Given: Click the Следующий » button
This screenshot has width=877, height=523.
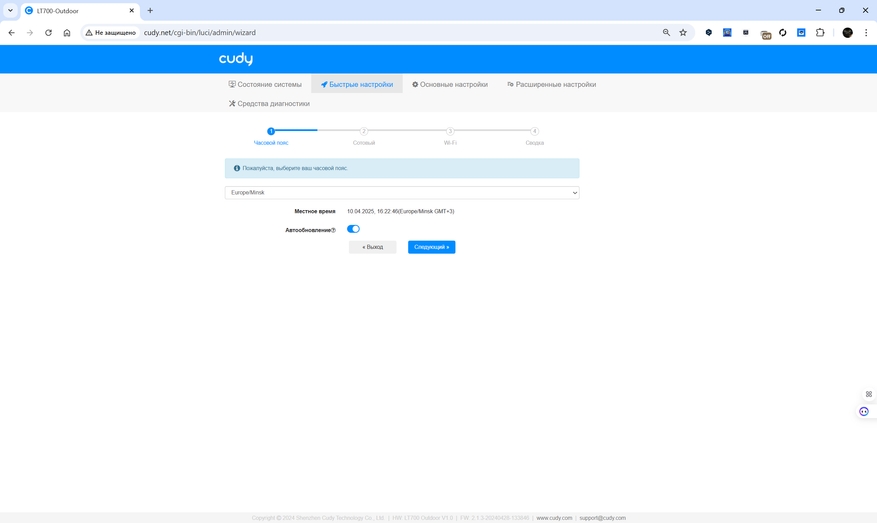Looking at the screenshot, I should coord(431,247).
